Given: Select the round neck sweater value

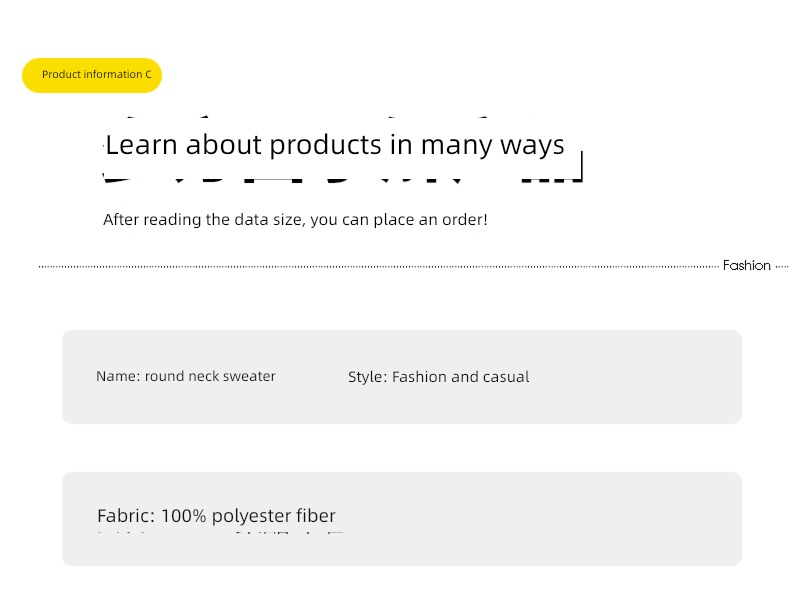Looking at the screenshot, I should (210, 376).
